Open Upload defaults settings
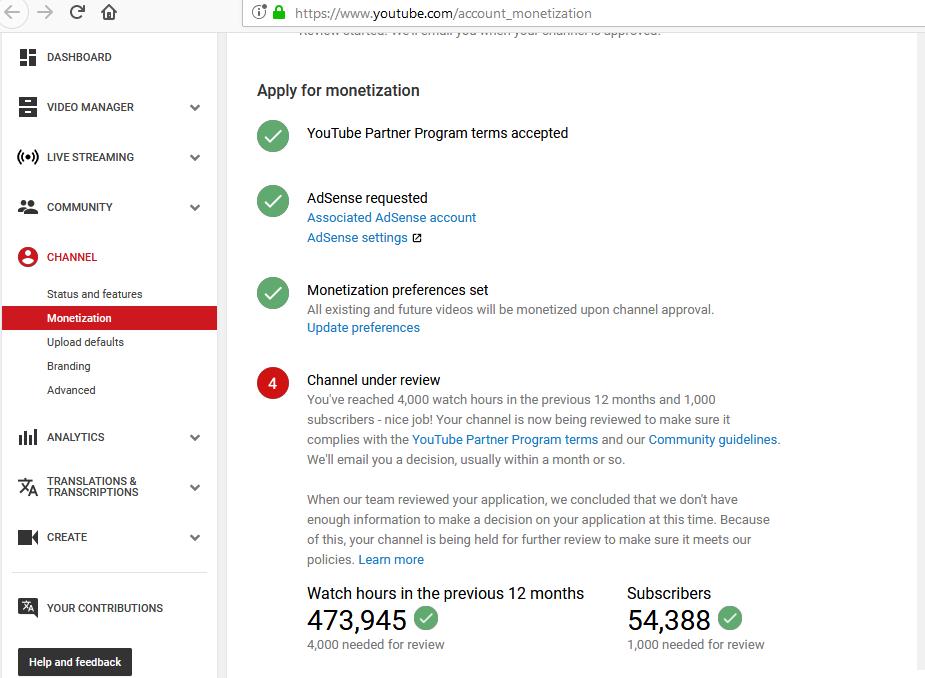The width and height of the screenshot is (925, 678). coord(86,342)
